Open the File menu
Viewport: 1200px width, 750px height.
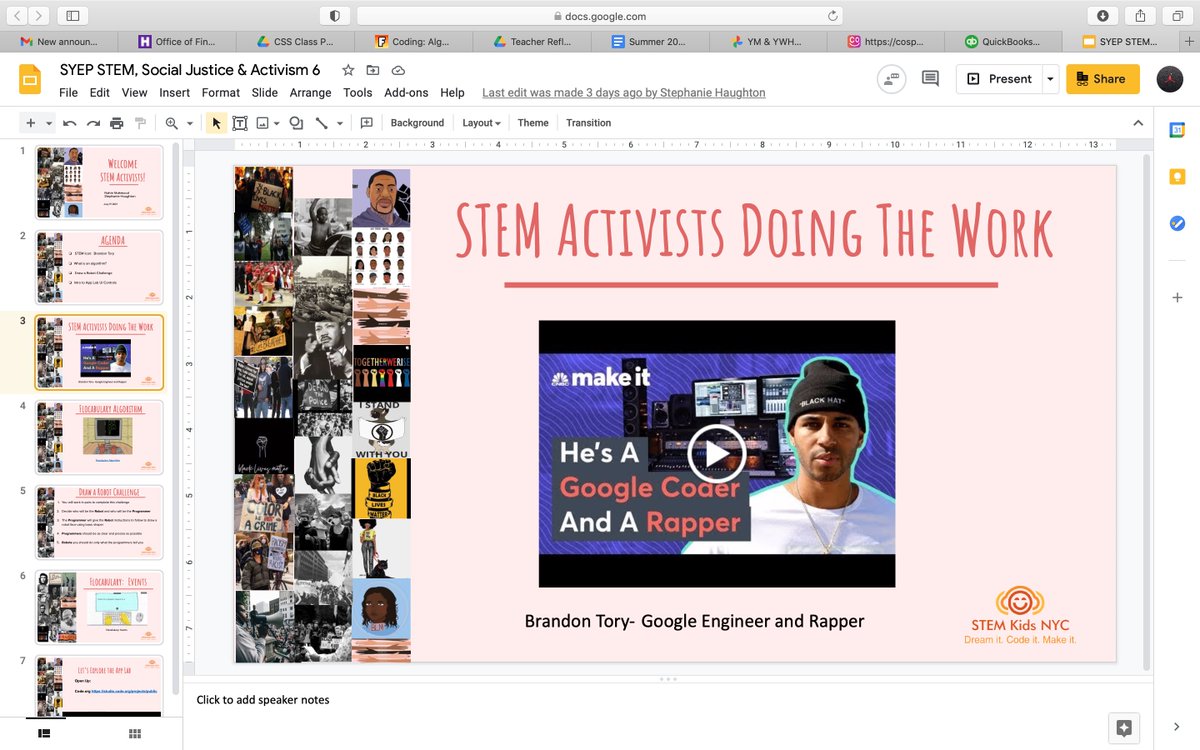coord(68,92)
